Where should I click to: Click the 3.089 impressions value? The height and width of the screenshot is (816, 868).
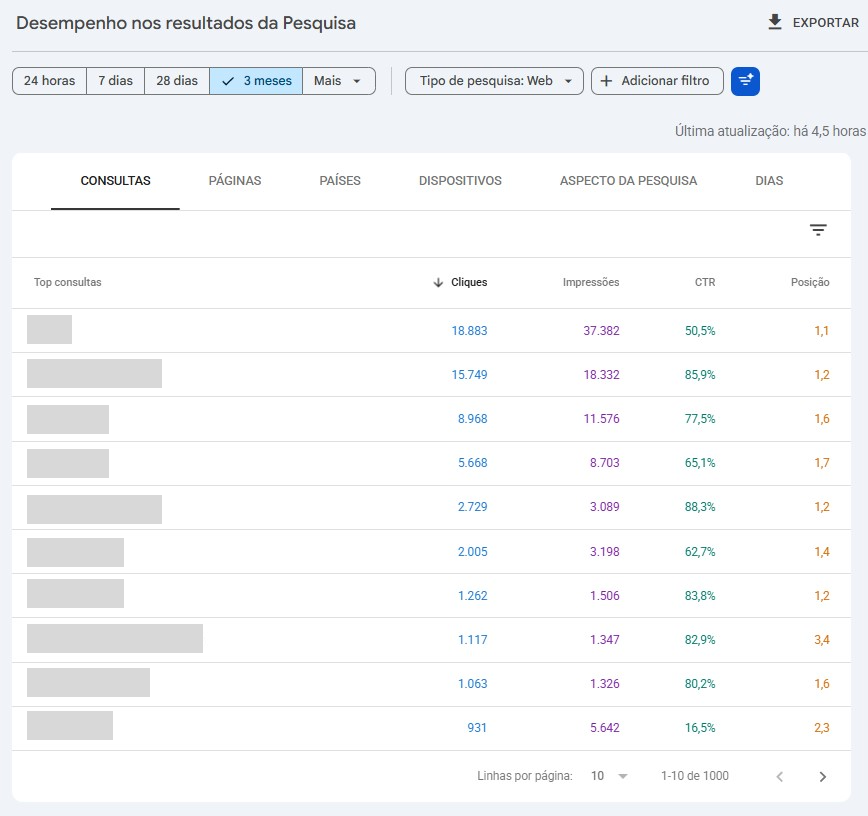pyautogui.click(x=604, y=507)
